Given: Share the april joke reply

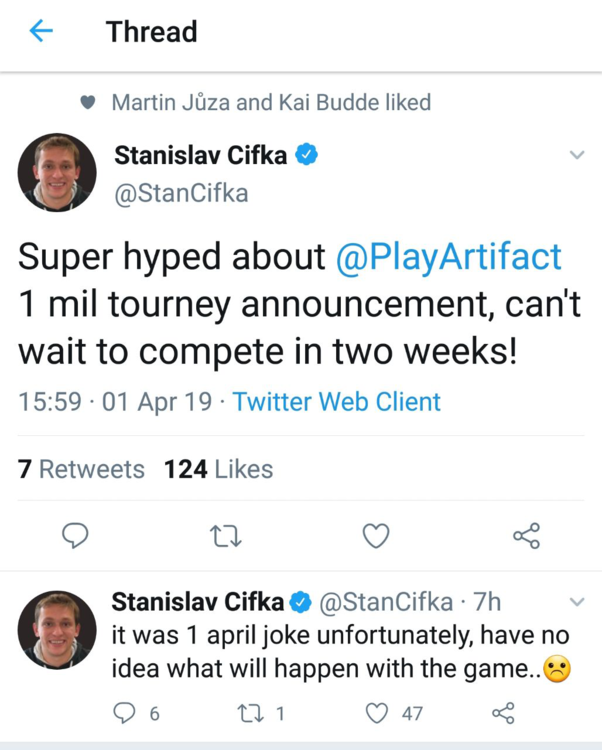Looking at the screenshot, I should (x=503, y=713).
